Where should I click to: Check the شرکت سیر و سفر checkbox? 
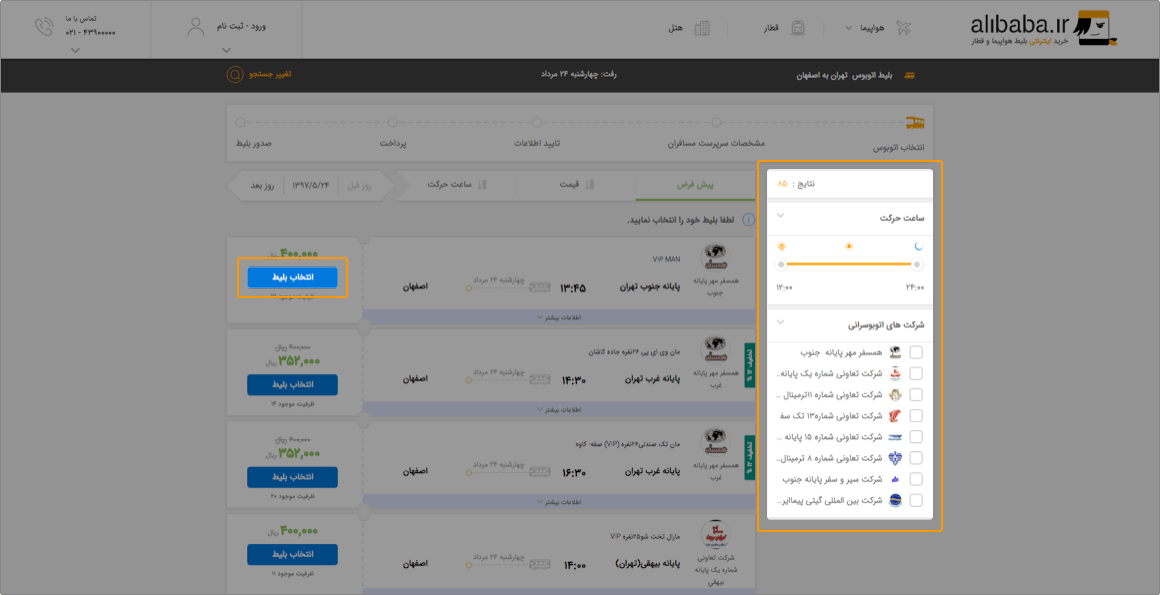(x=916, y=479)
